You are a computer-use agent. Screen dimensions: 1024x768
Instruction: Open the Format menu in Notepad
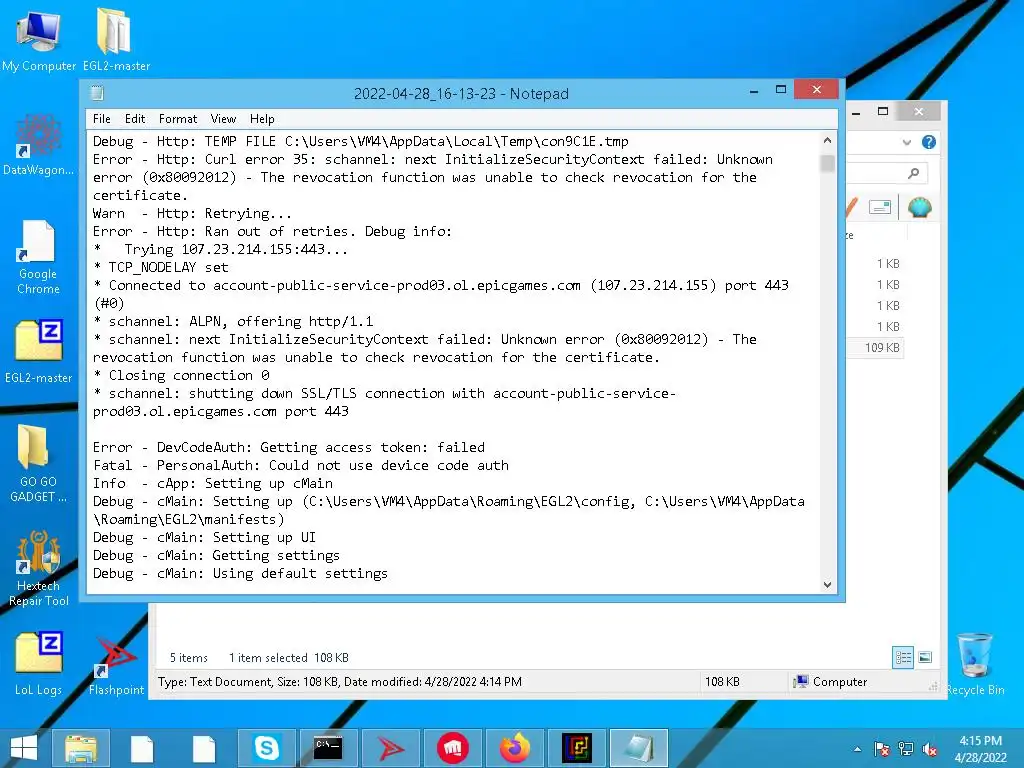click(x=178, y=119)
